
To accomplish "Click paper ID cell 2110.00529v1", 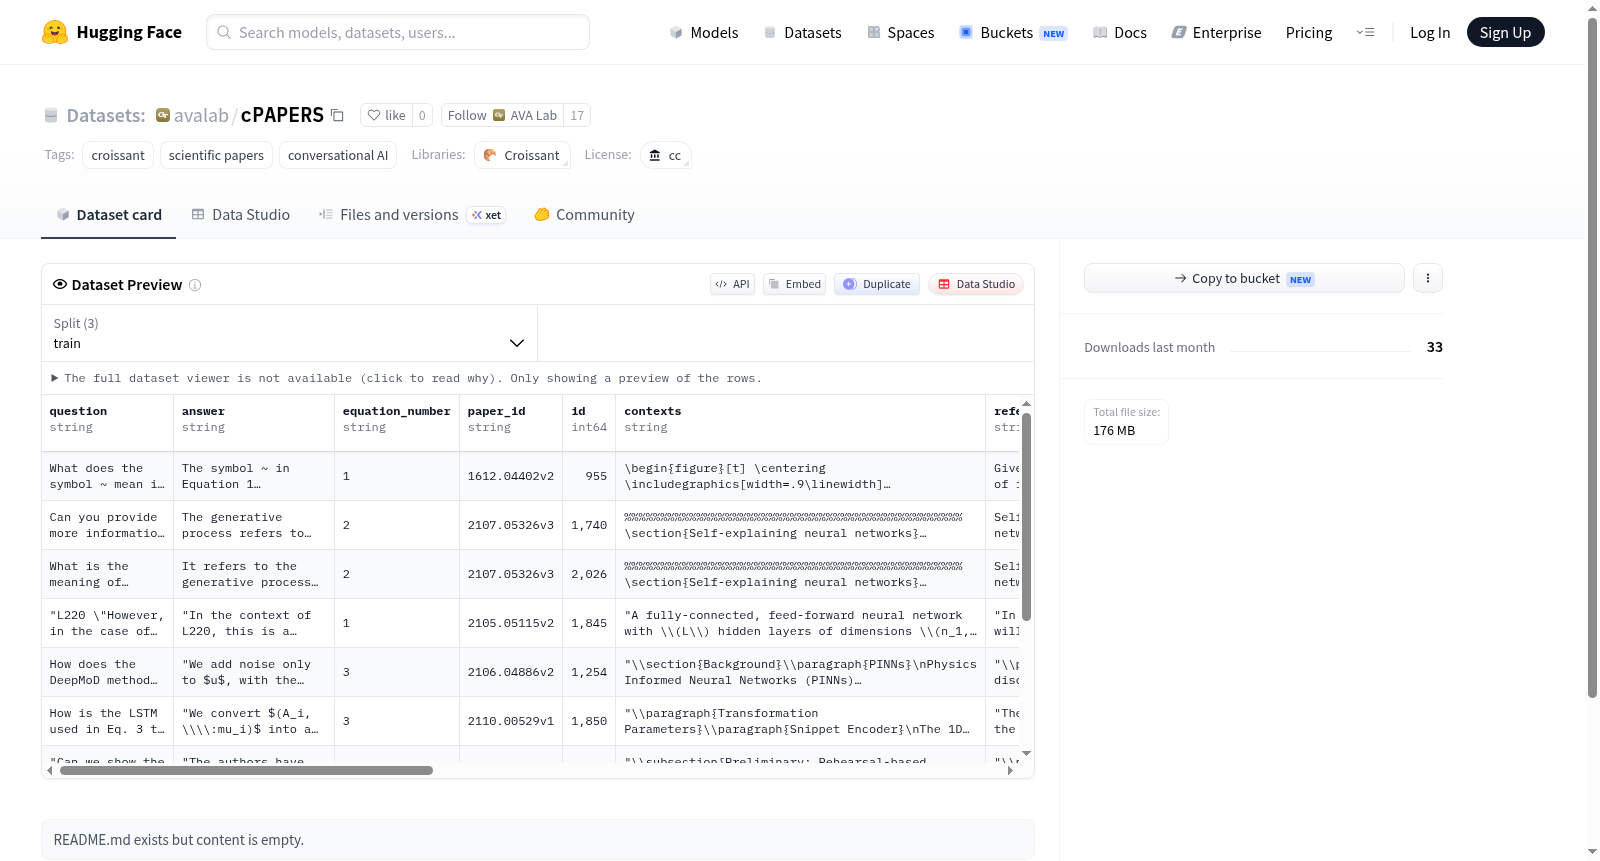I will point(511,721).
